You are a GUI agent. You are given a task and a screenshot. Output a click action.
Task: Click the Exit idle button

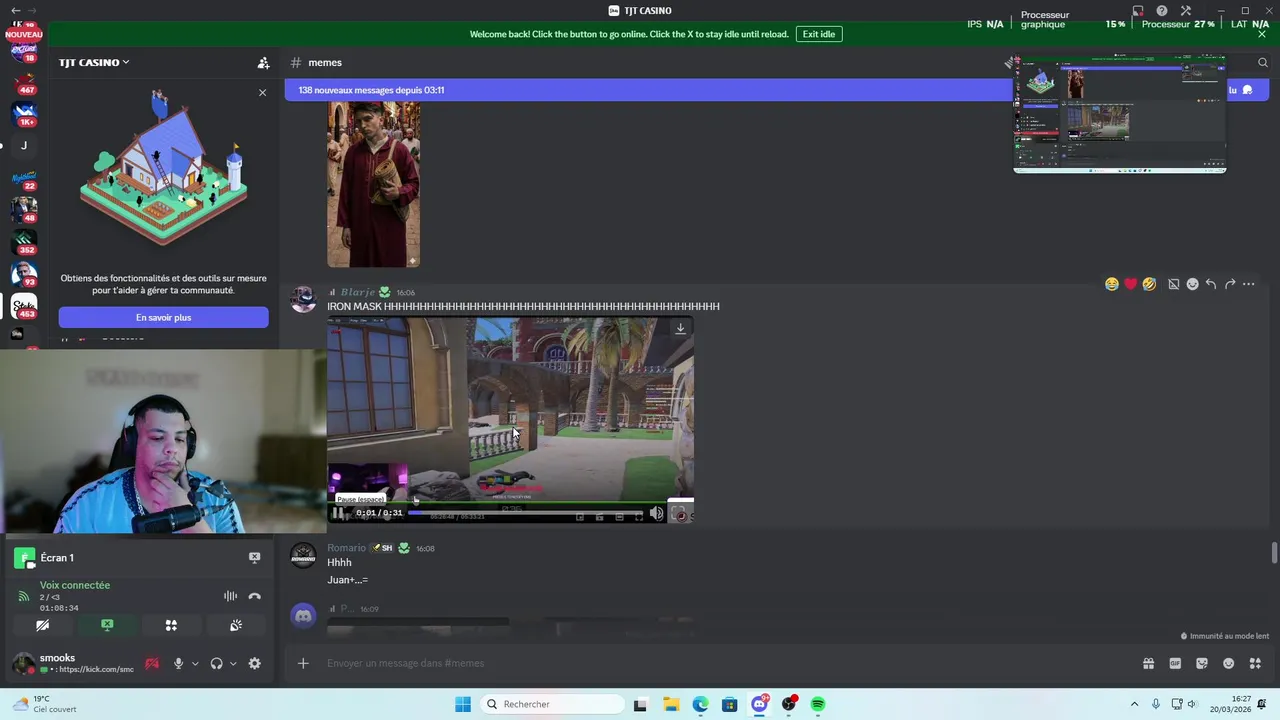coord(818,34)
